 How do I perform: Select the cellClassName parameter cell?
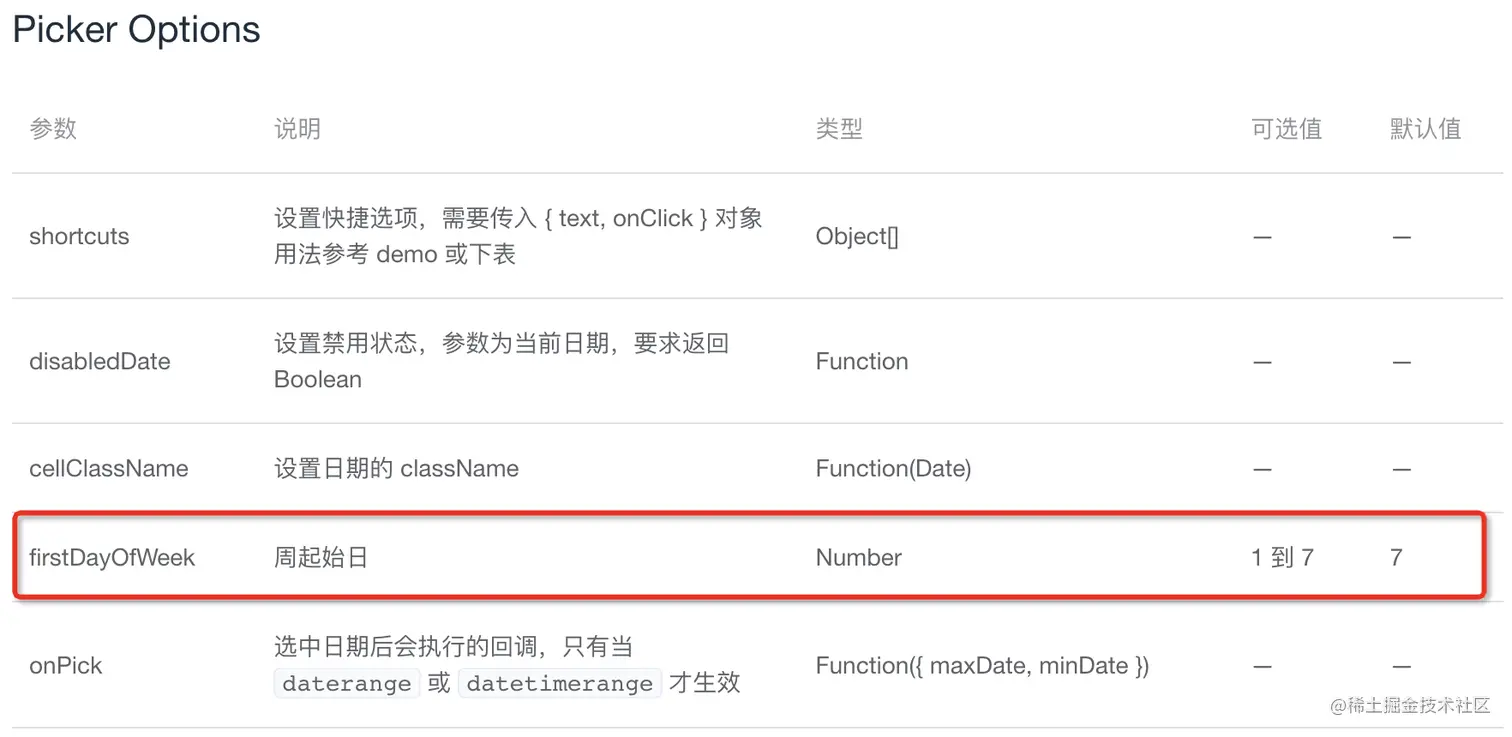click(x=109, y=468)
